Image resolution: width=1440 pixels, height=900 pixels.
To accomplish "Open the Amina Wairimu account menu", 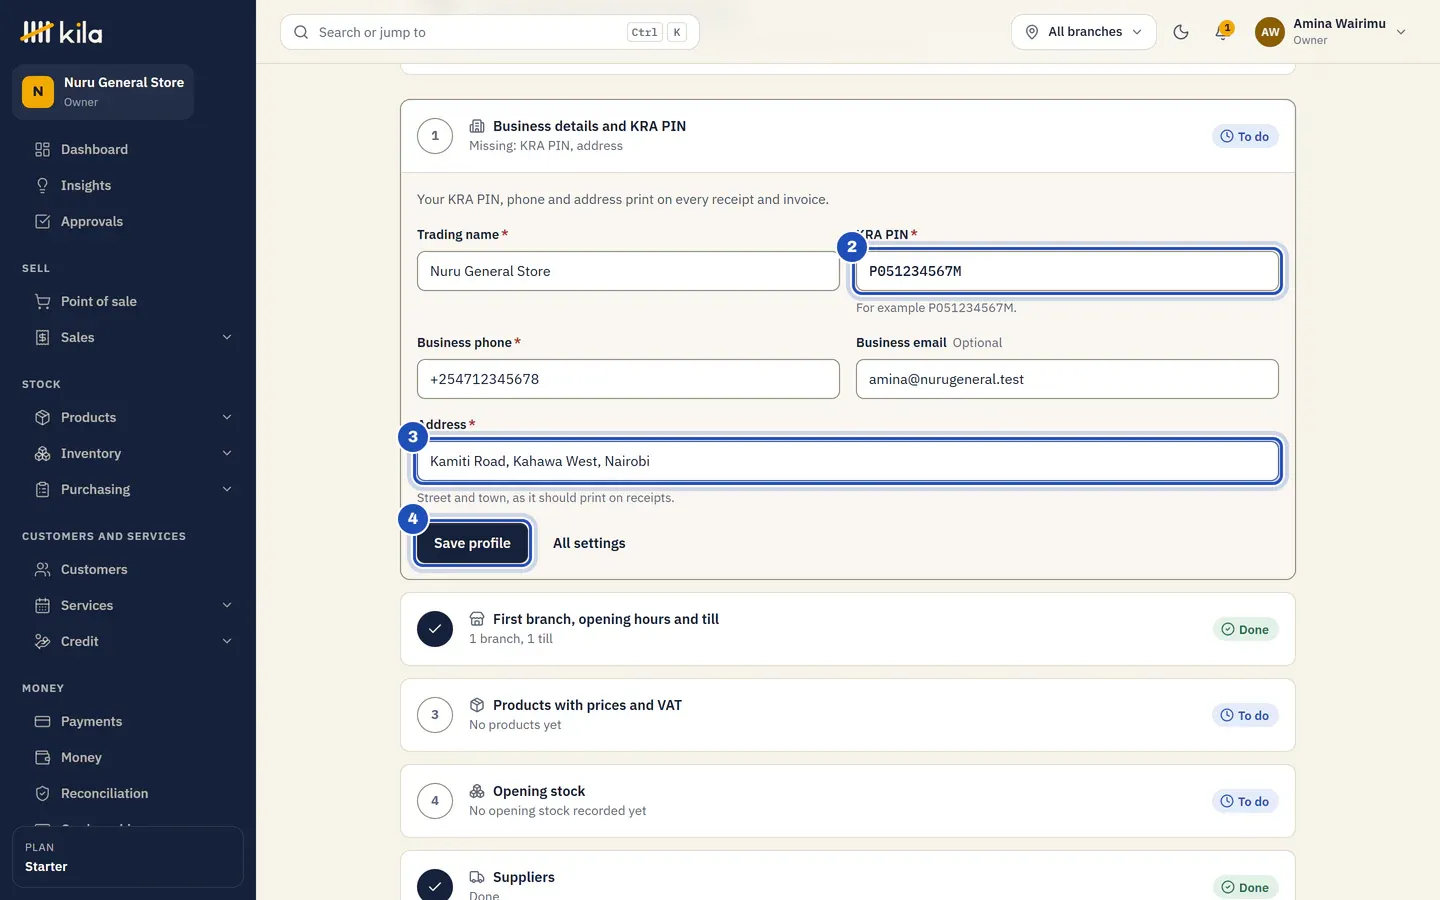I will tap(1331, 32).
